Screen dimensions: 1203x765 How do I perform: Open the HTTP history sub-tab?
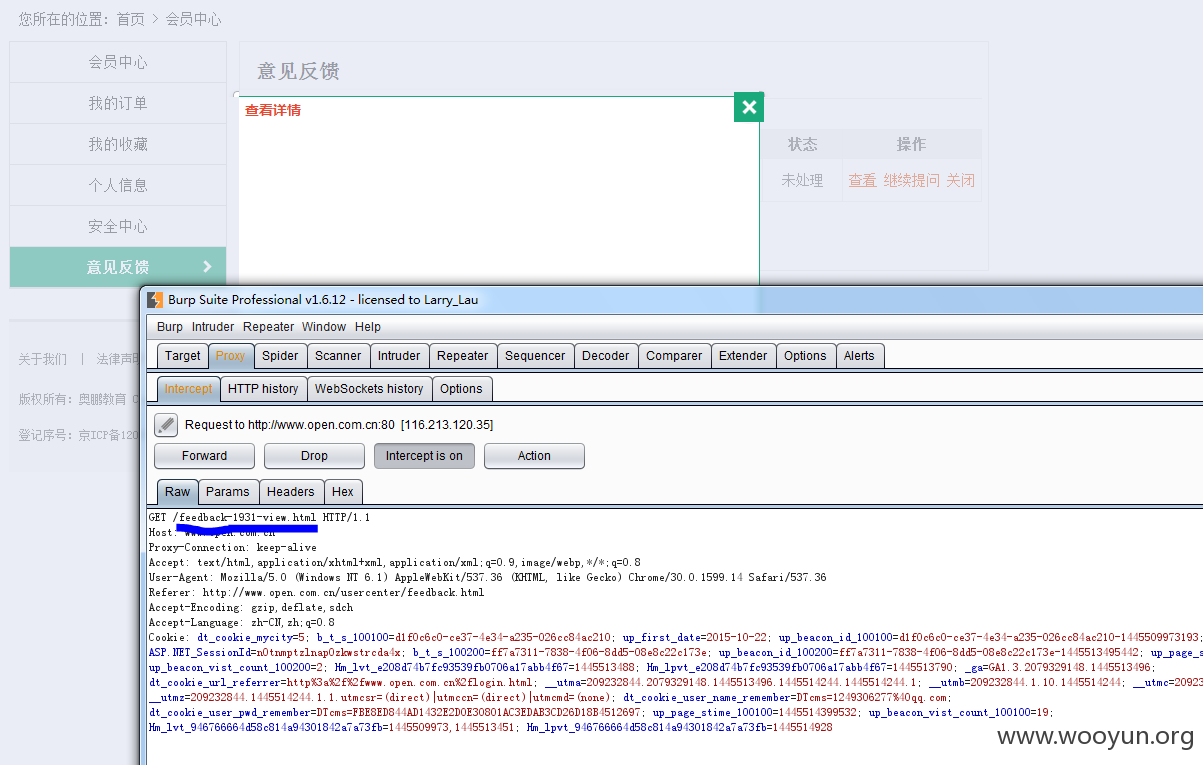coord(263,389)
